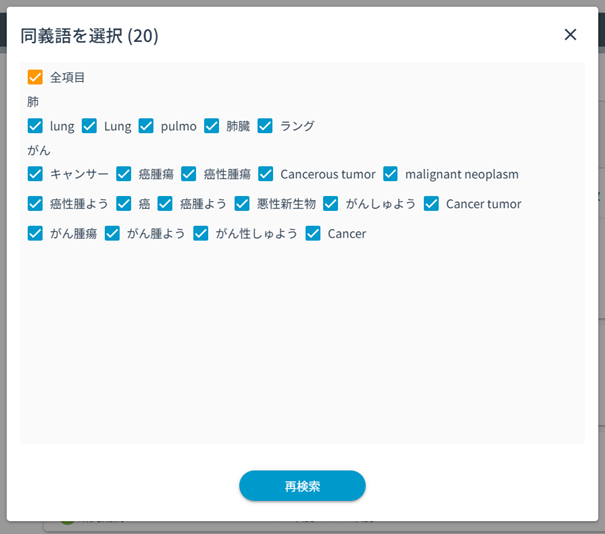
Task: Deselect malignant neoplasm synonym
Action: tap(391, 174)
